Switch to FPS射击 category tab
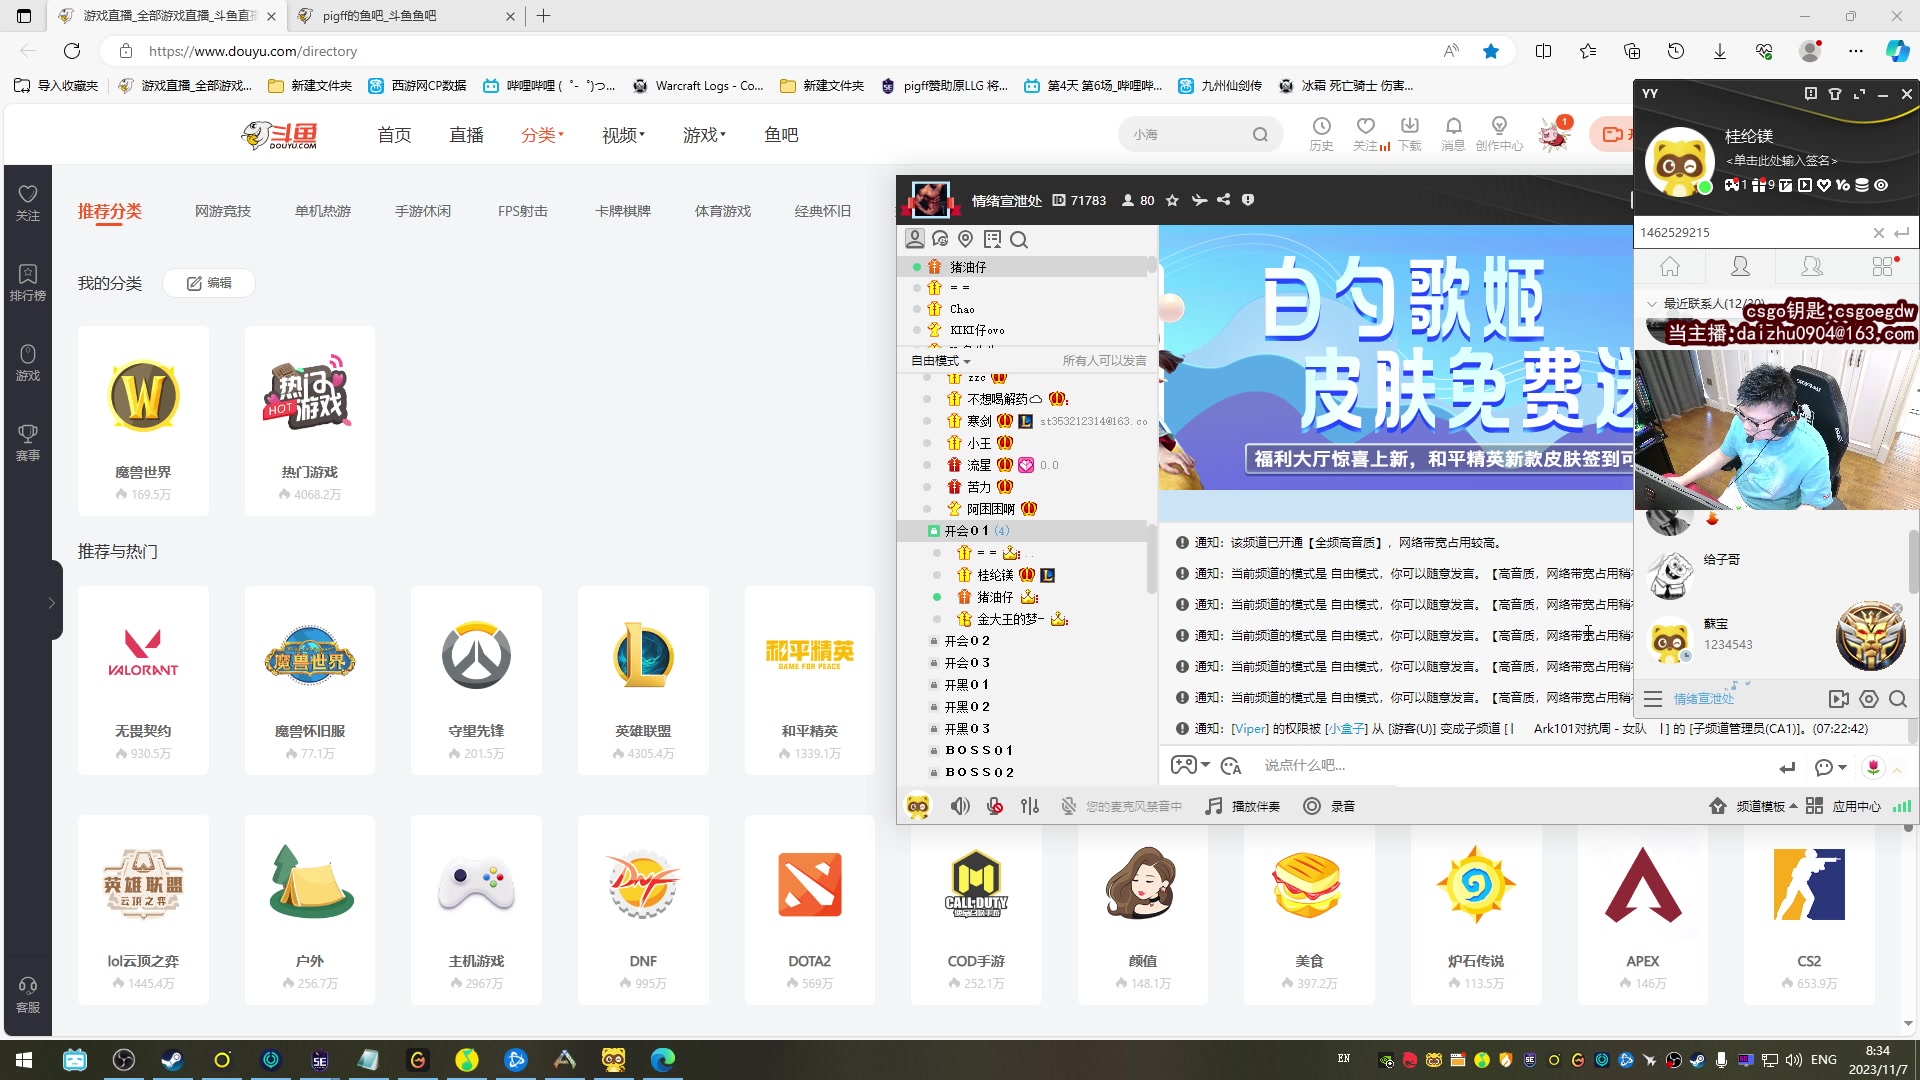 click(x=523, y=211)
